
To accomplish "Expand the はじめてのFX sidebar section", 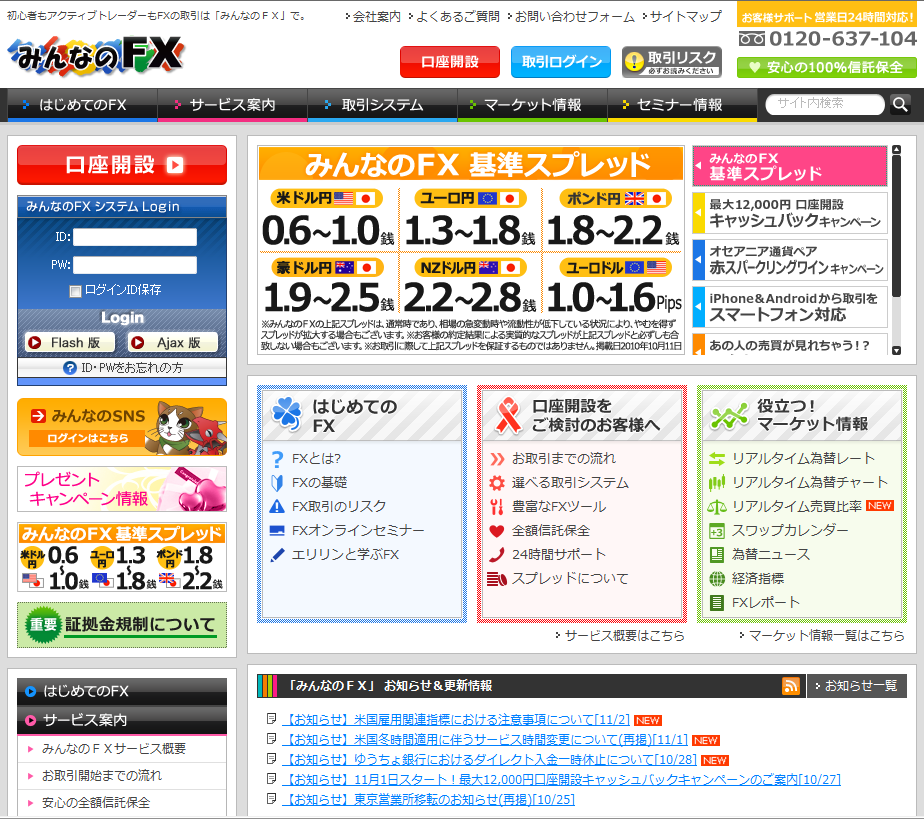I will click(x=122, y=691).
